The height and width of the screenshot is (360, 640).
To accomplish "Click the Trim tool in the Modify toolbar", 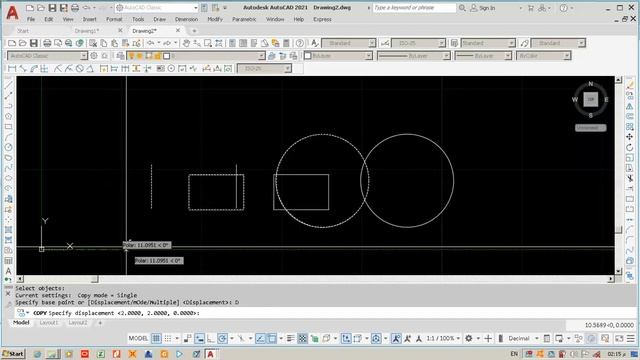I will click(629, 178).
